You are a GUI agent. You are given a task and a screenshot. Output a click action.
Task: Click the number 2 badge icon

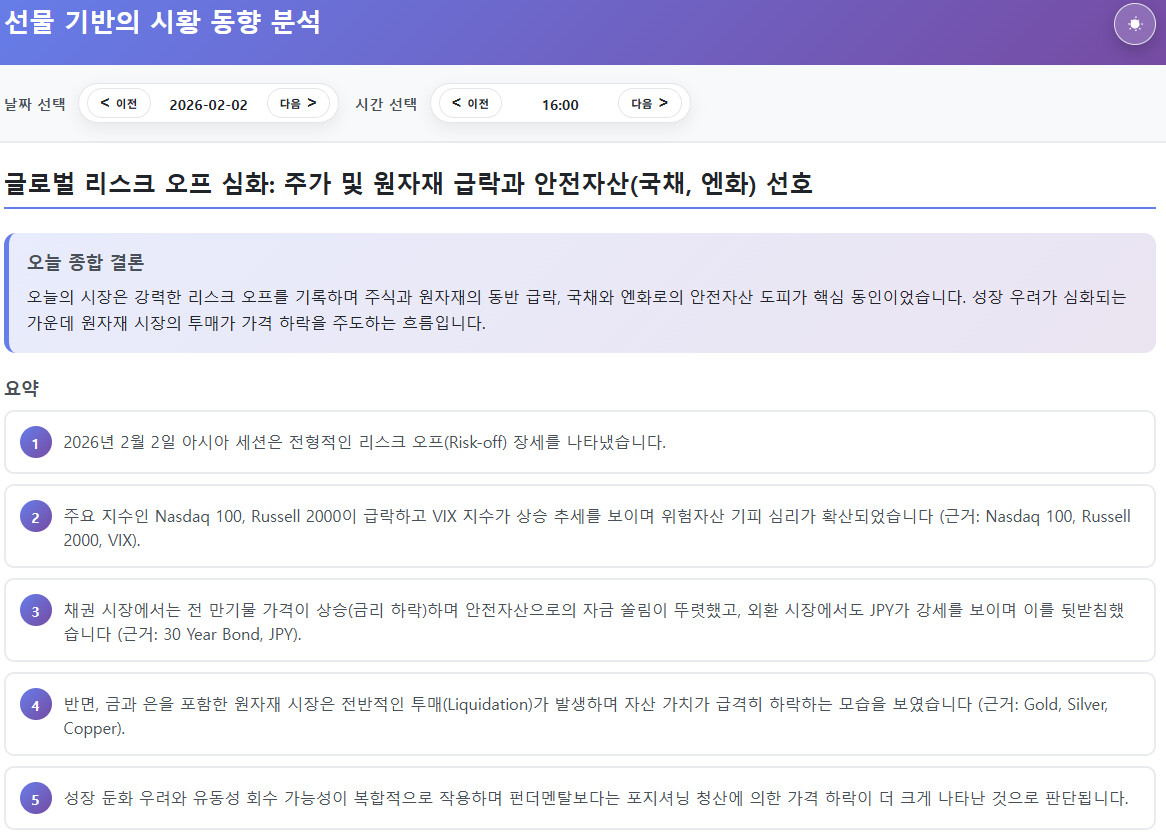click(x=36, y=517)
